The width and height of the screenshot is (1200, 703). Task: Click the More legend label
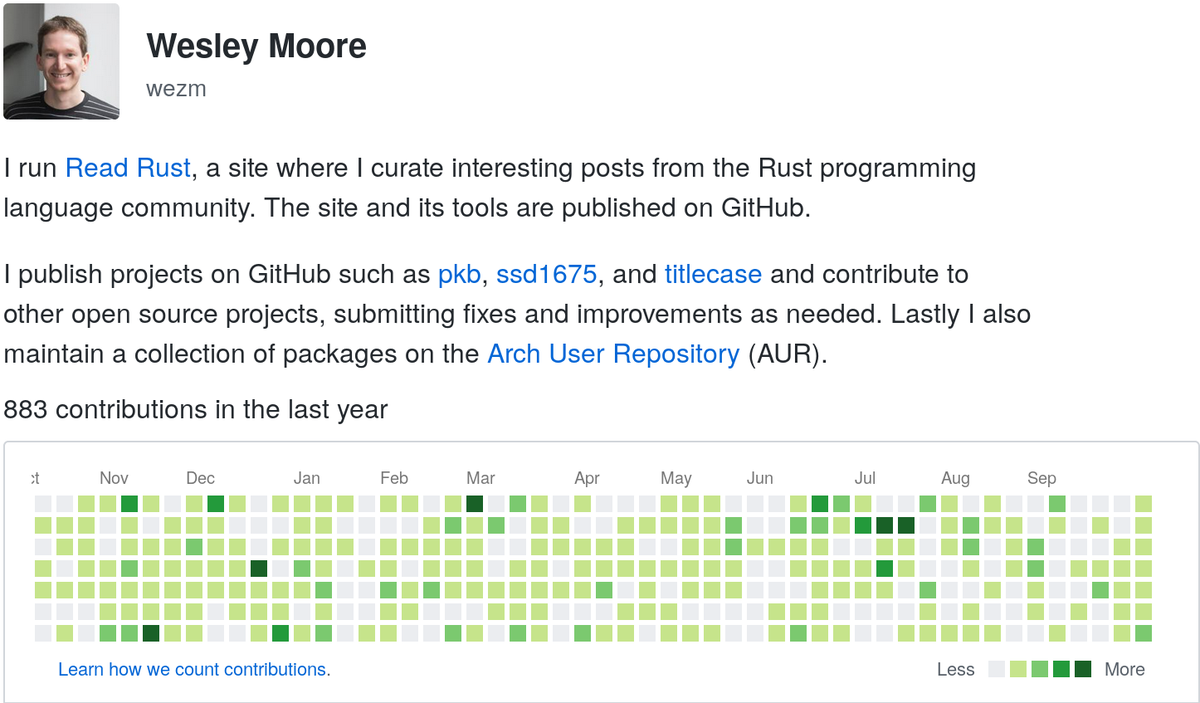point(1124,670)
